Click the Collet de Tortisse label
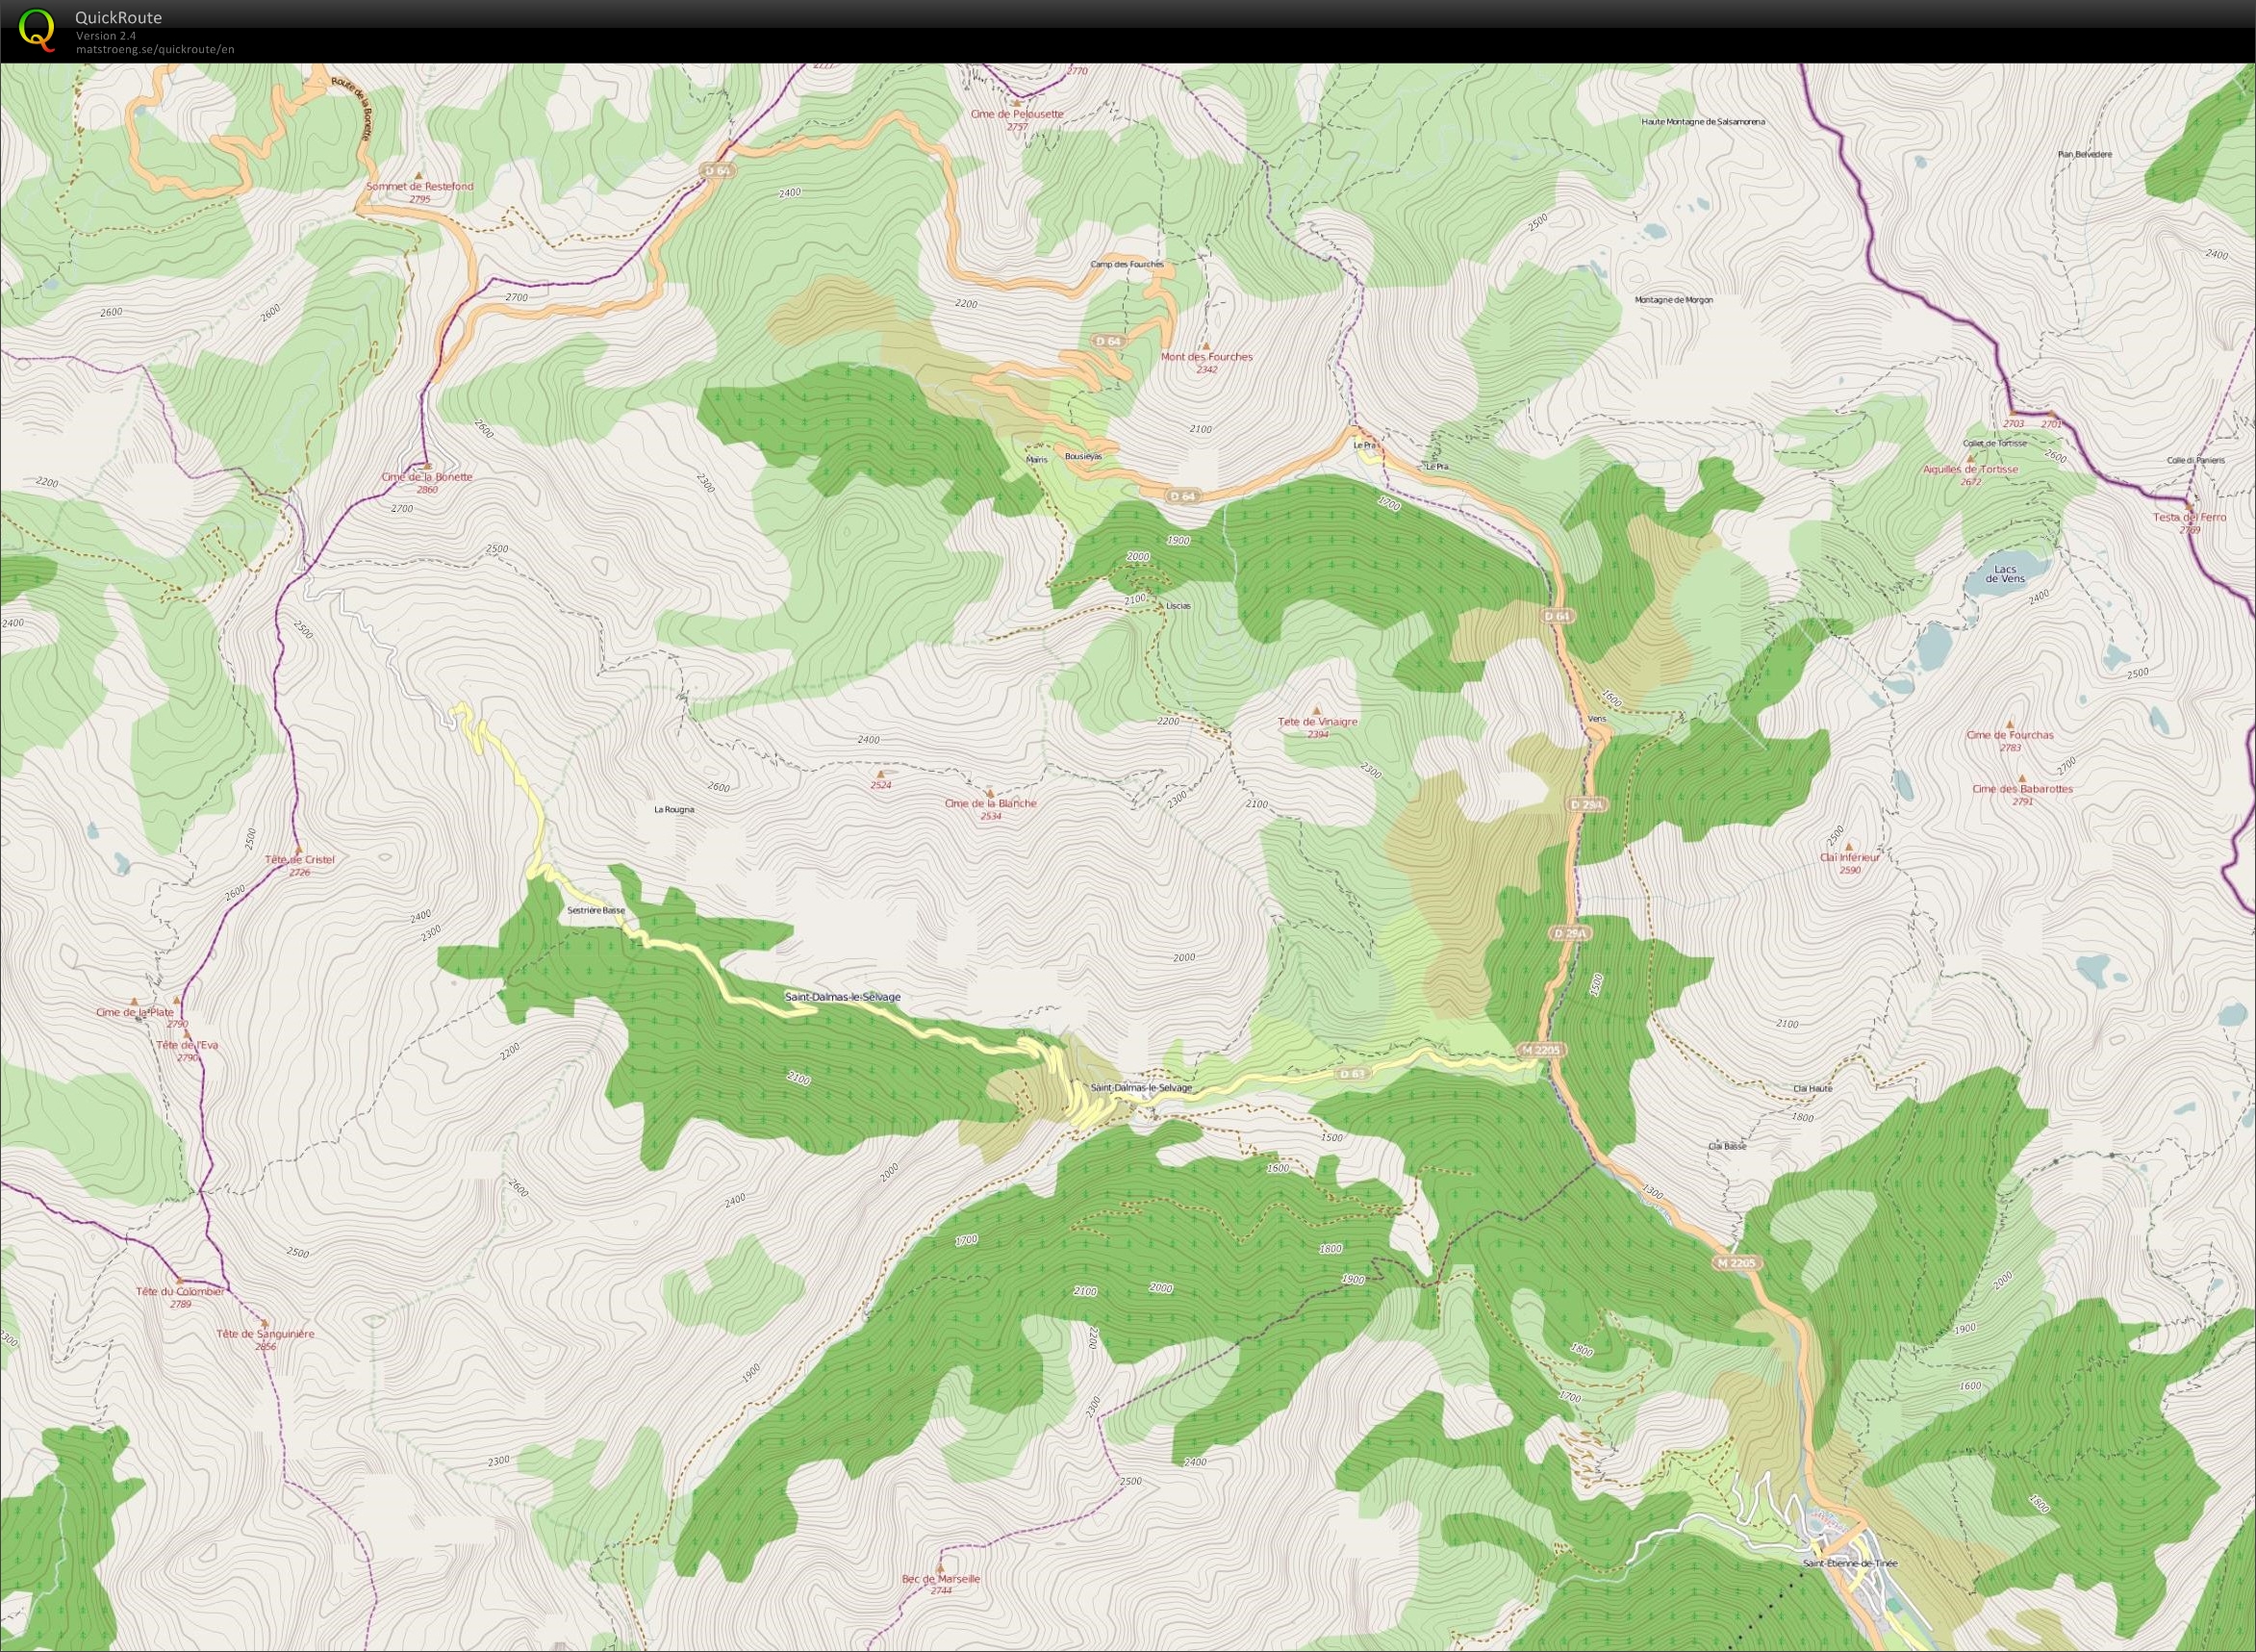 click(1995, 443)
